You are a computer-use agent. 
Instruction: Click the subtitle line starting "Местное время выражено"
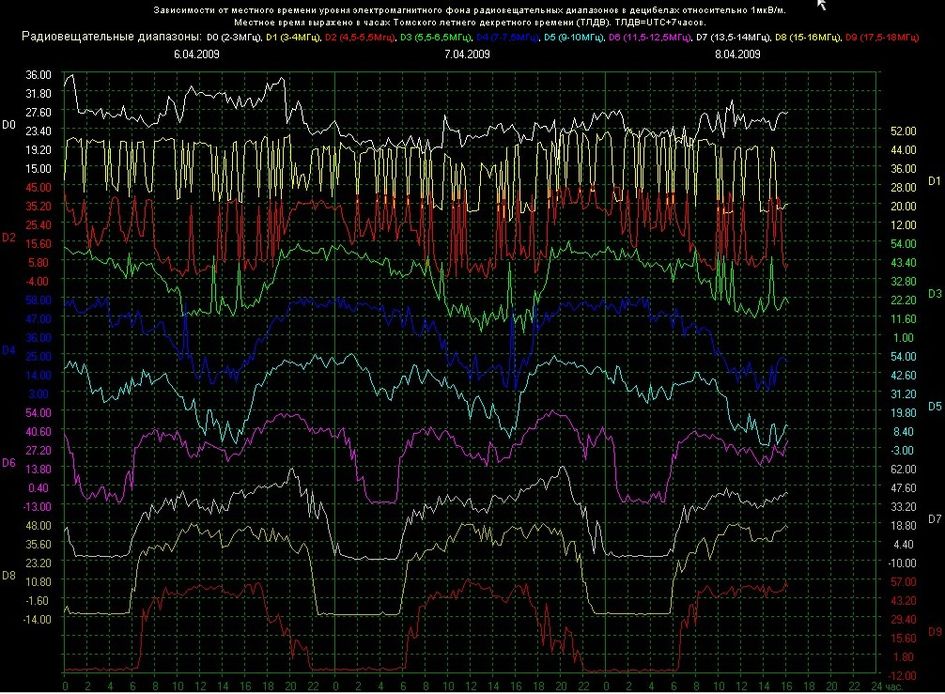470,22
